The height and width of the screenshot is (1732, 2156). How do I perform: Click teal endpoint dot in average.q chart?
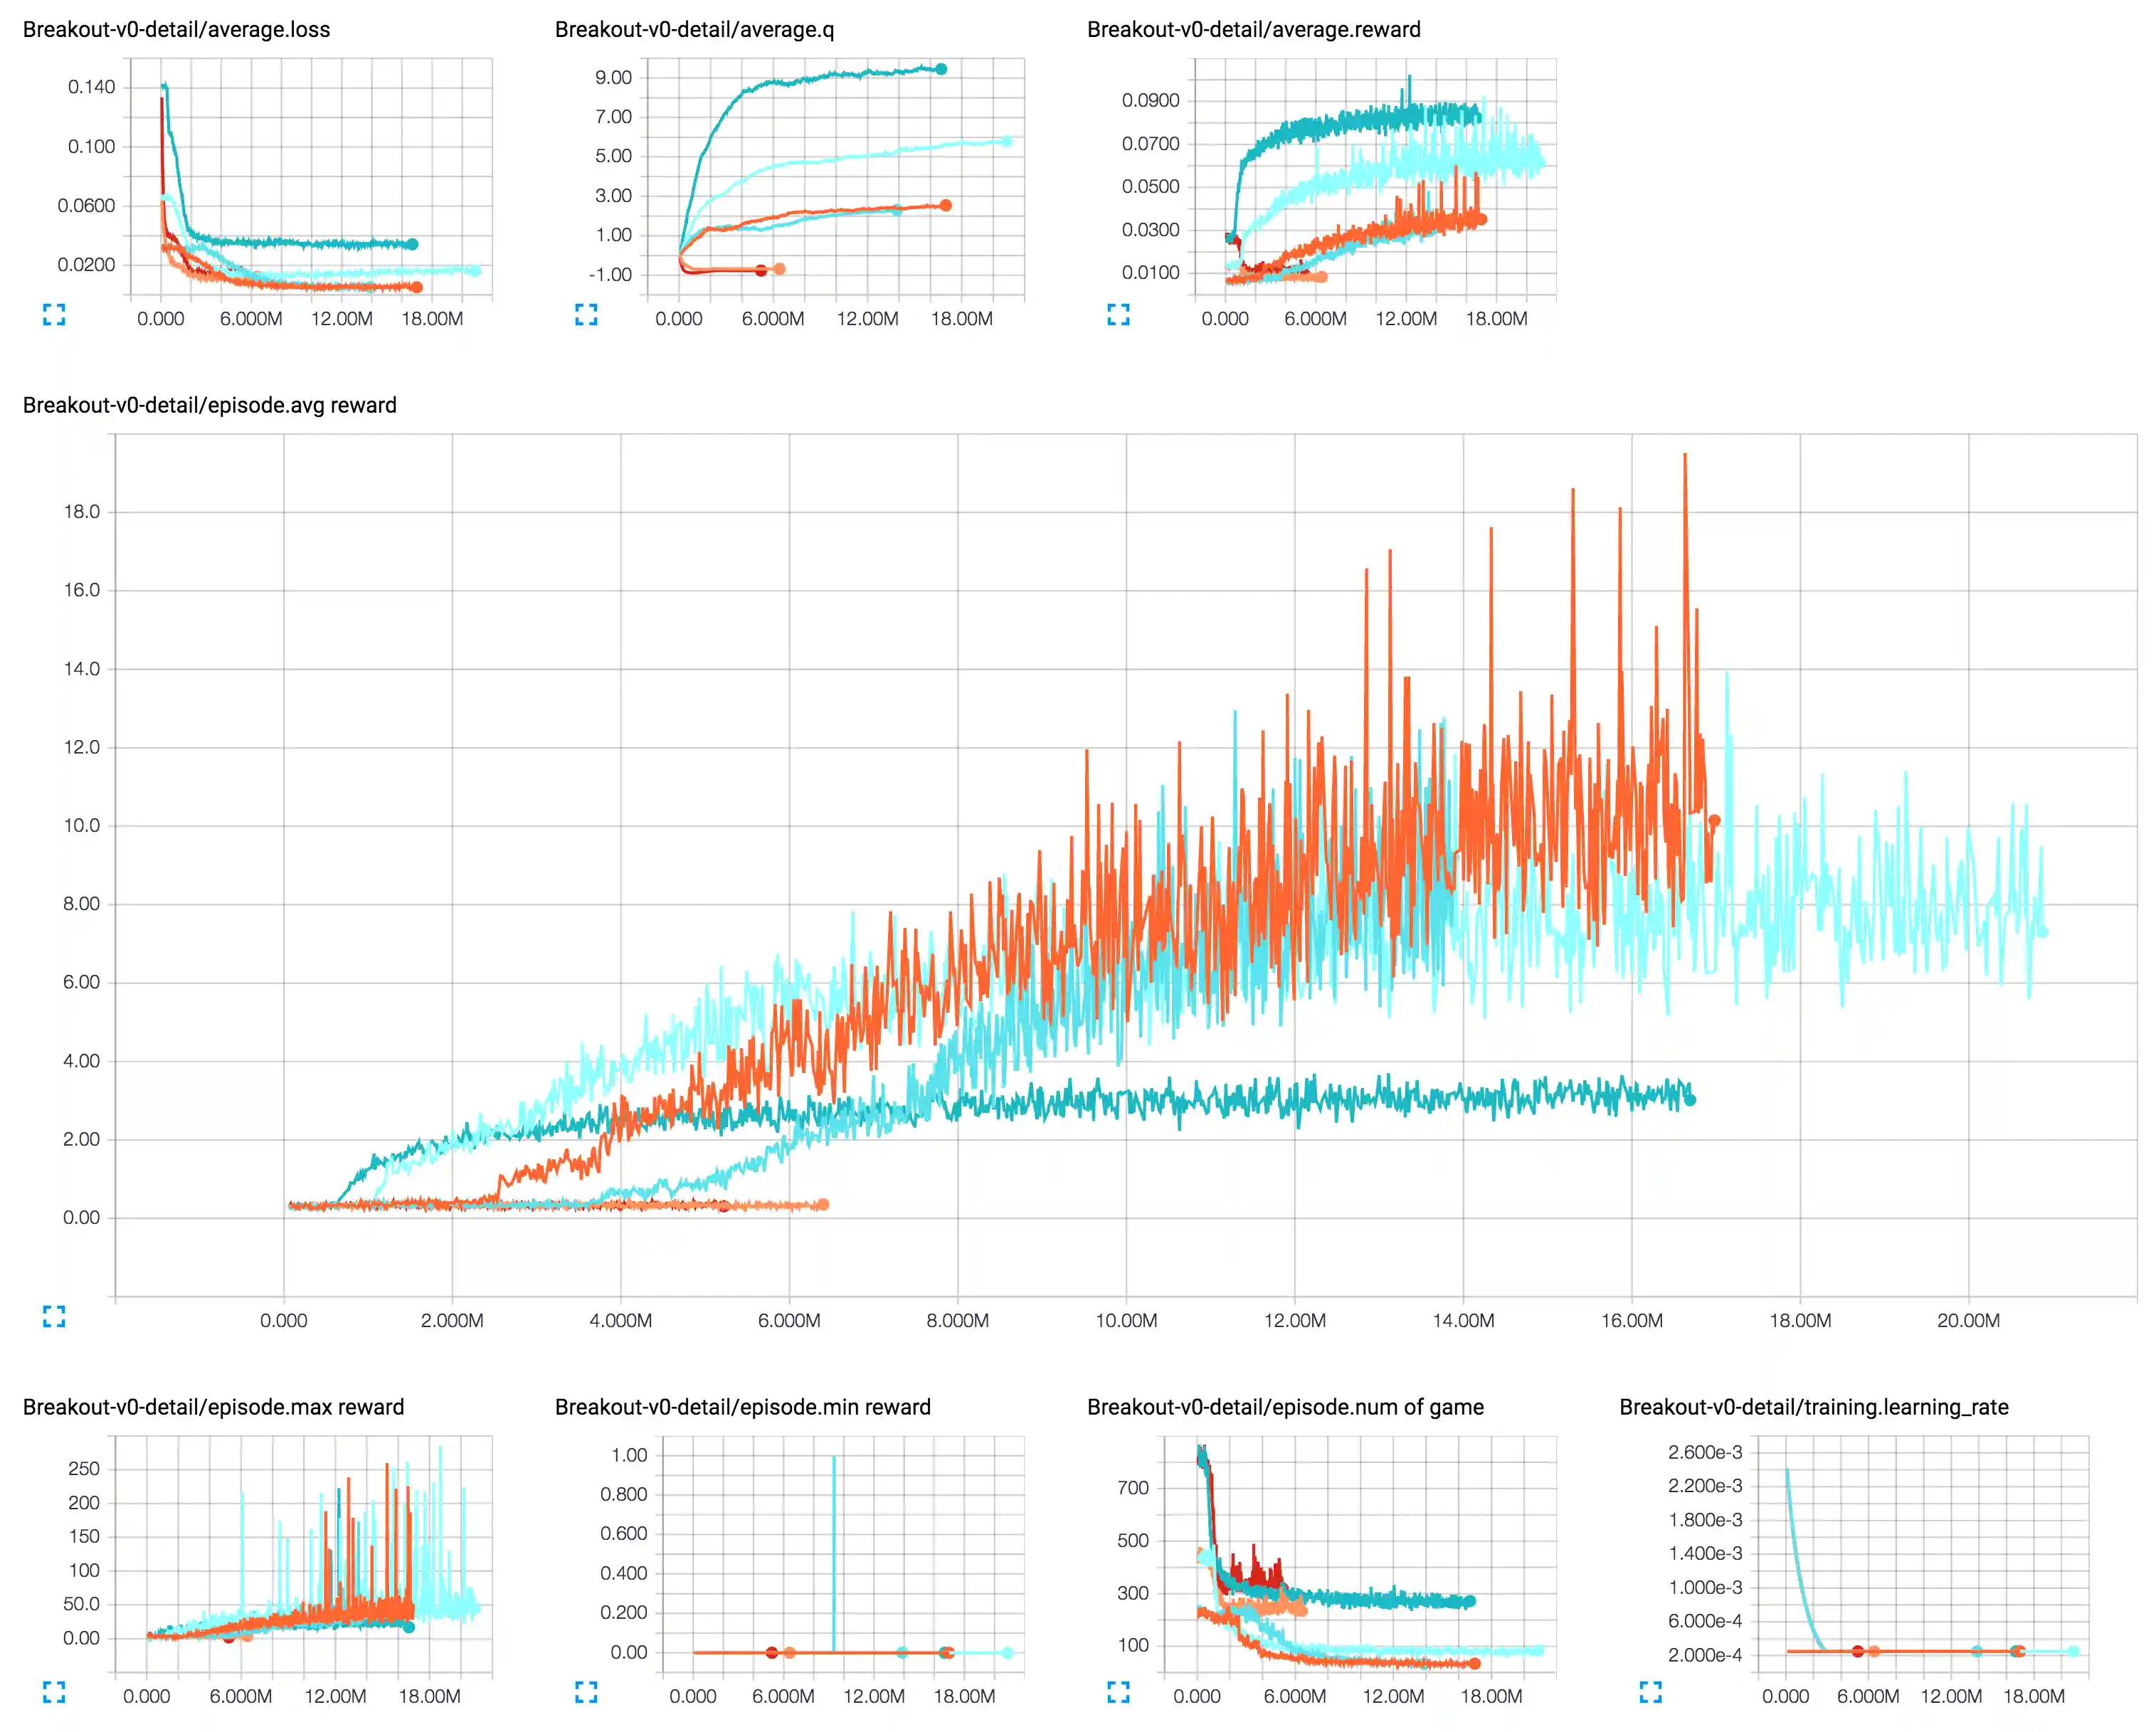[941, 69]
